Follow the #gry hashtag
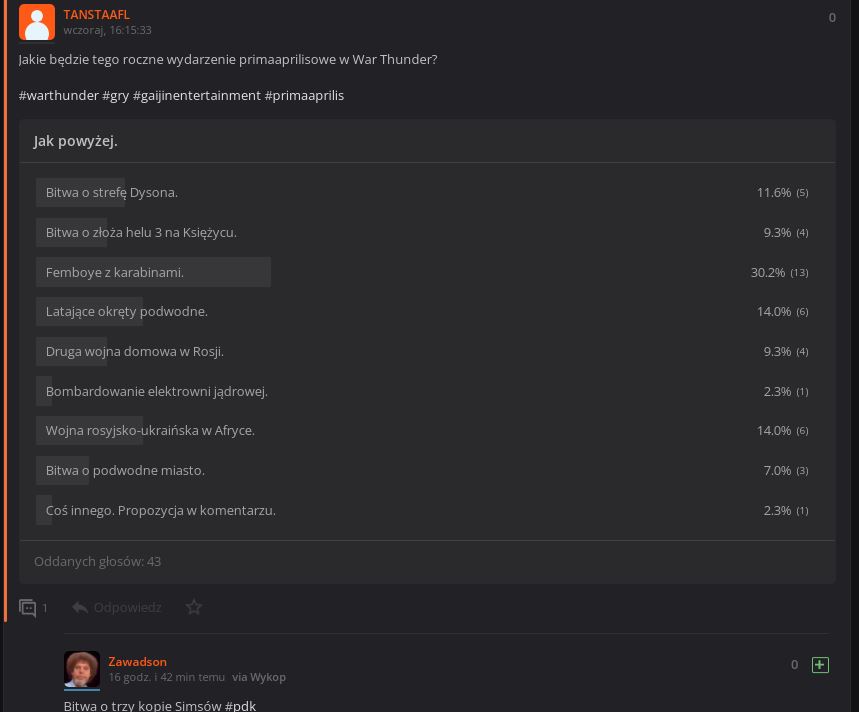 pyautogui.click(x=116, y=95)
